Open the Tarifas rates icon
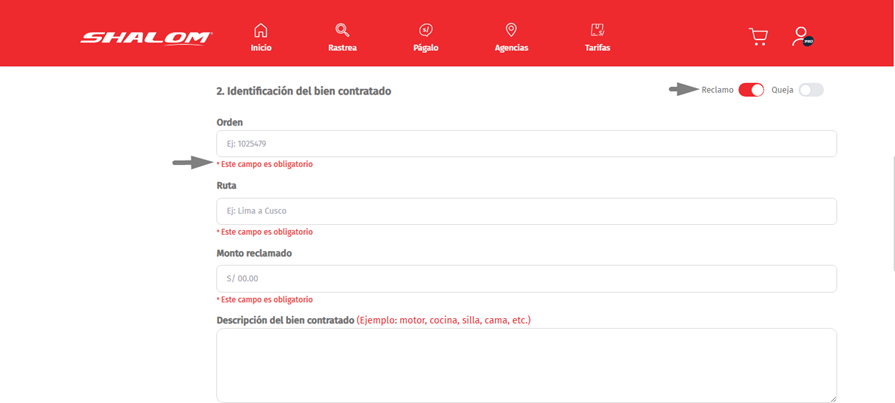The height and width of the screenshot is (403, 895). point(597,30)
